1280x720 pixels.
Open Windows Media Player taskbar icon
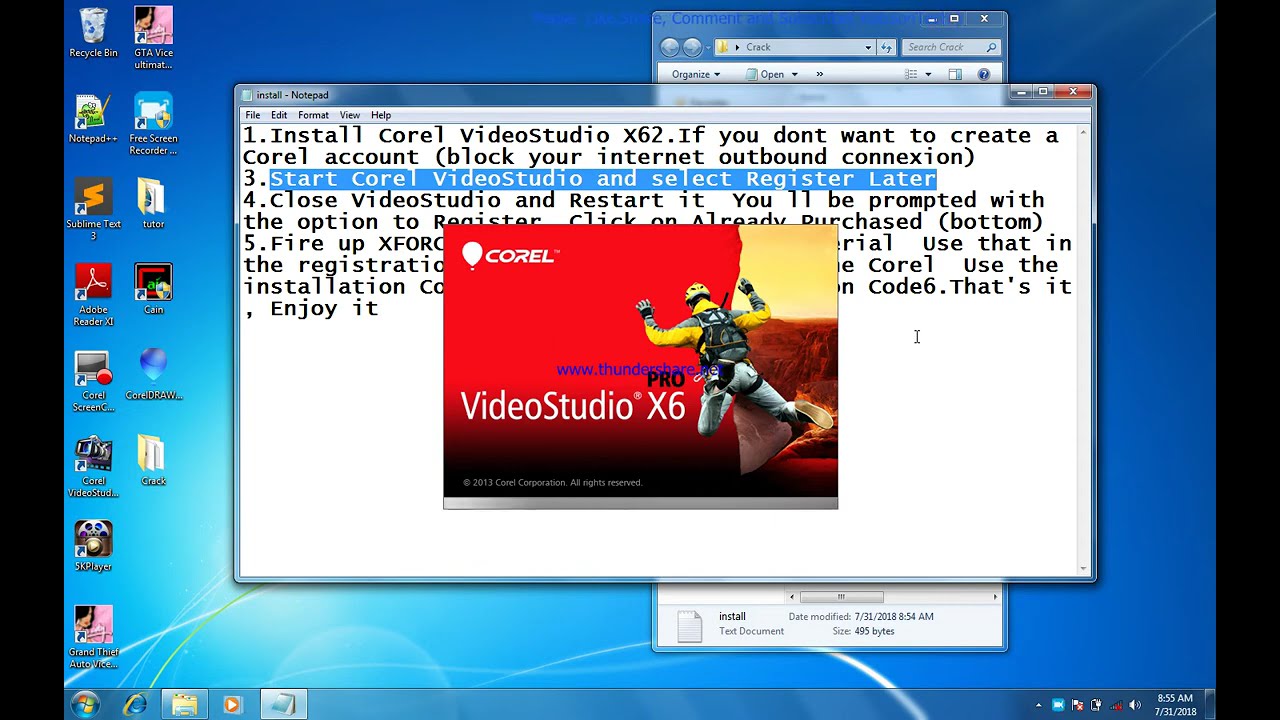pos(232,705)
